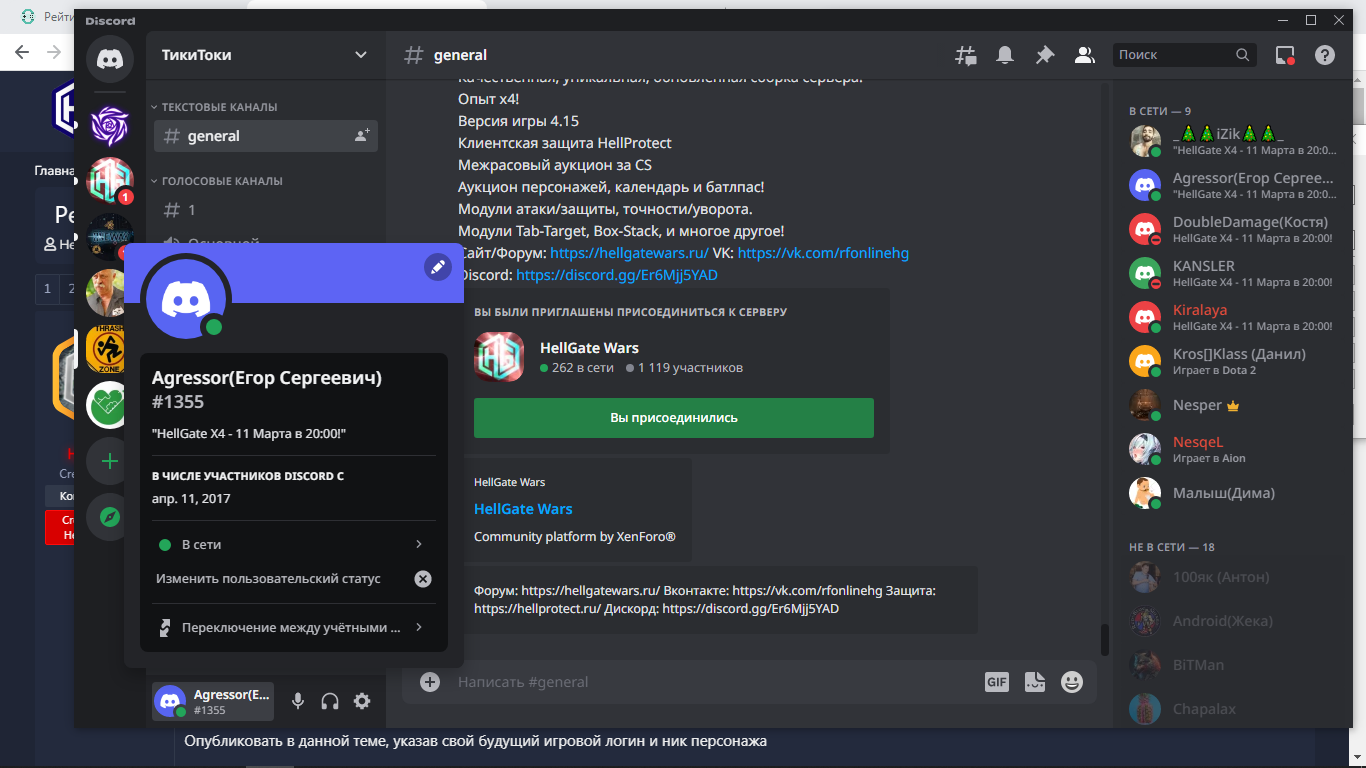Click user panel avatar Agressor #1355
Viewport: 1366px width, 768px height.
coord(169,702)
